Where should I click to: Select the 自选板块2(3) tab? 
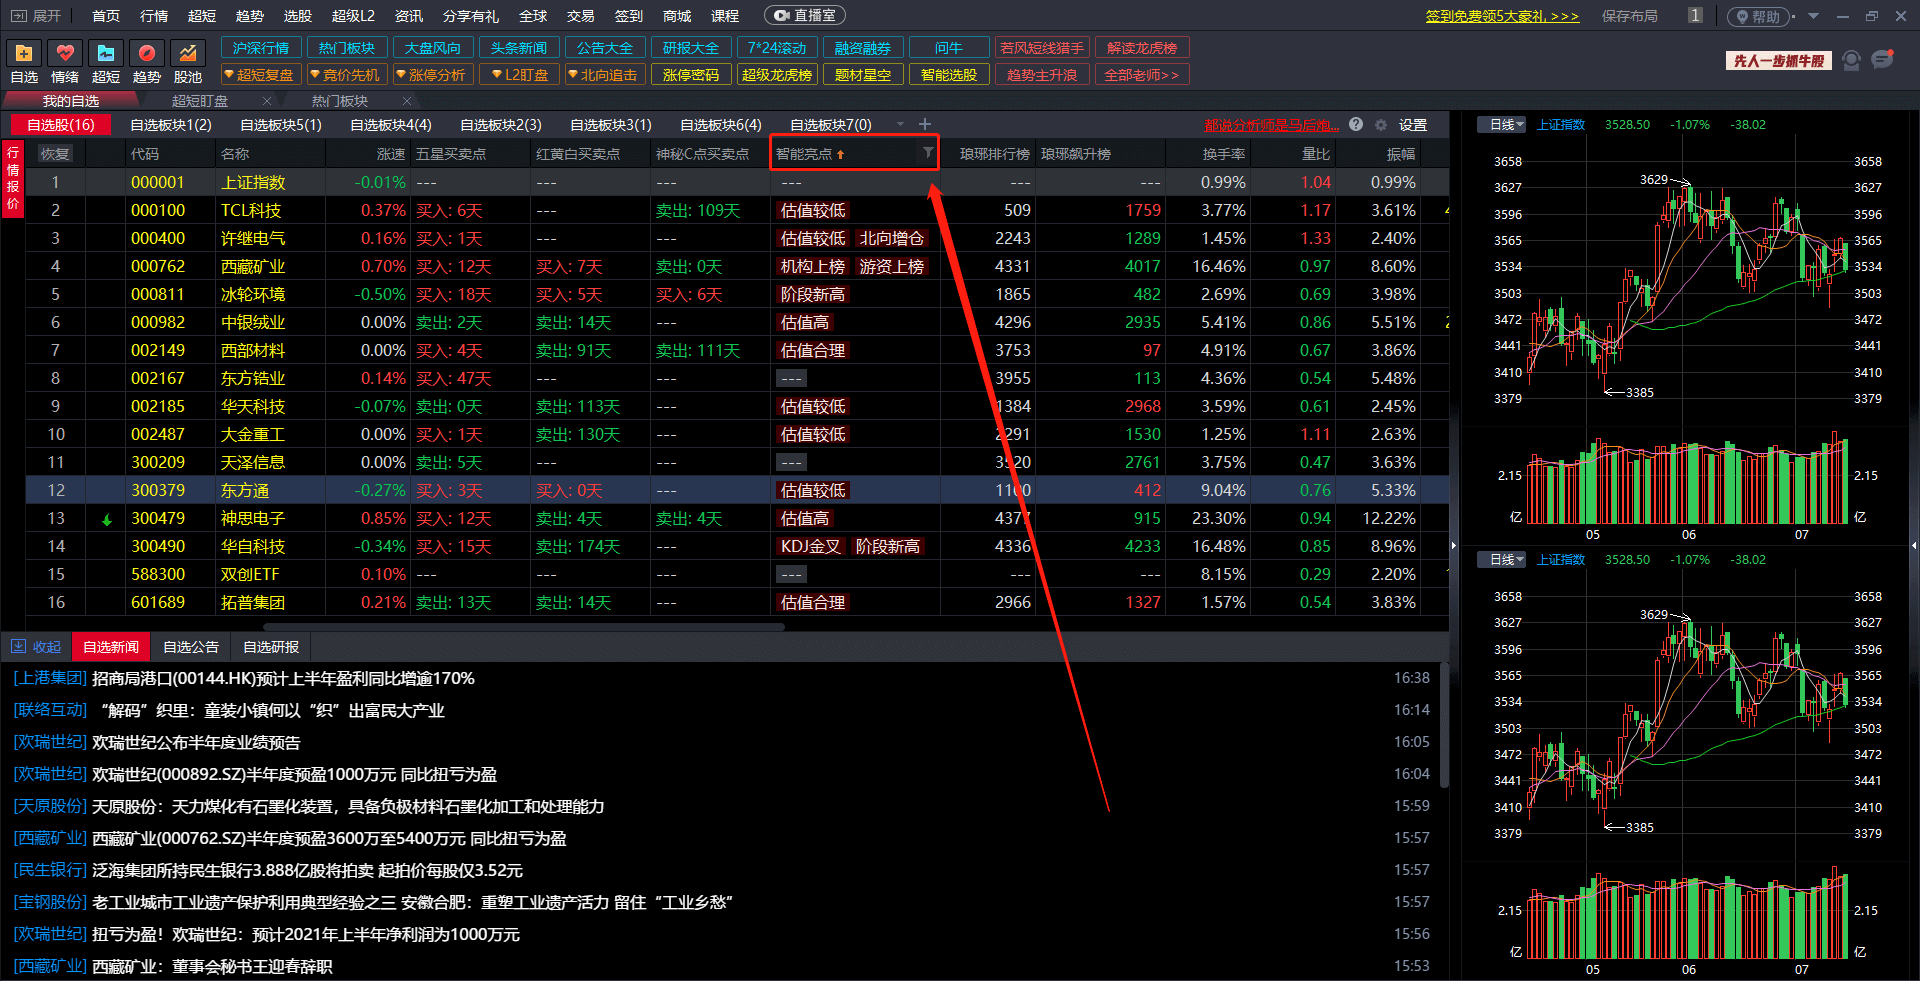(x=500, y=125)
